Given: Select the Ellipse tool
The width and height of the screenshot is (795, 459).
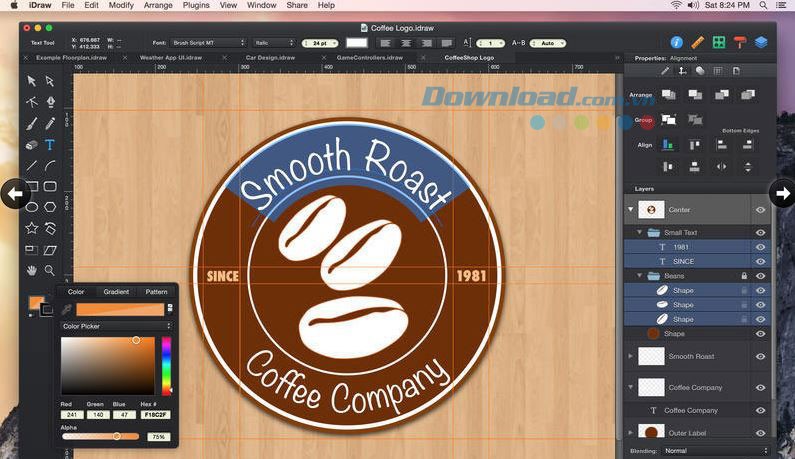Looking at the screenshot, I should coord(31,207).
